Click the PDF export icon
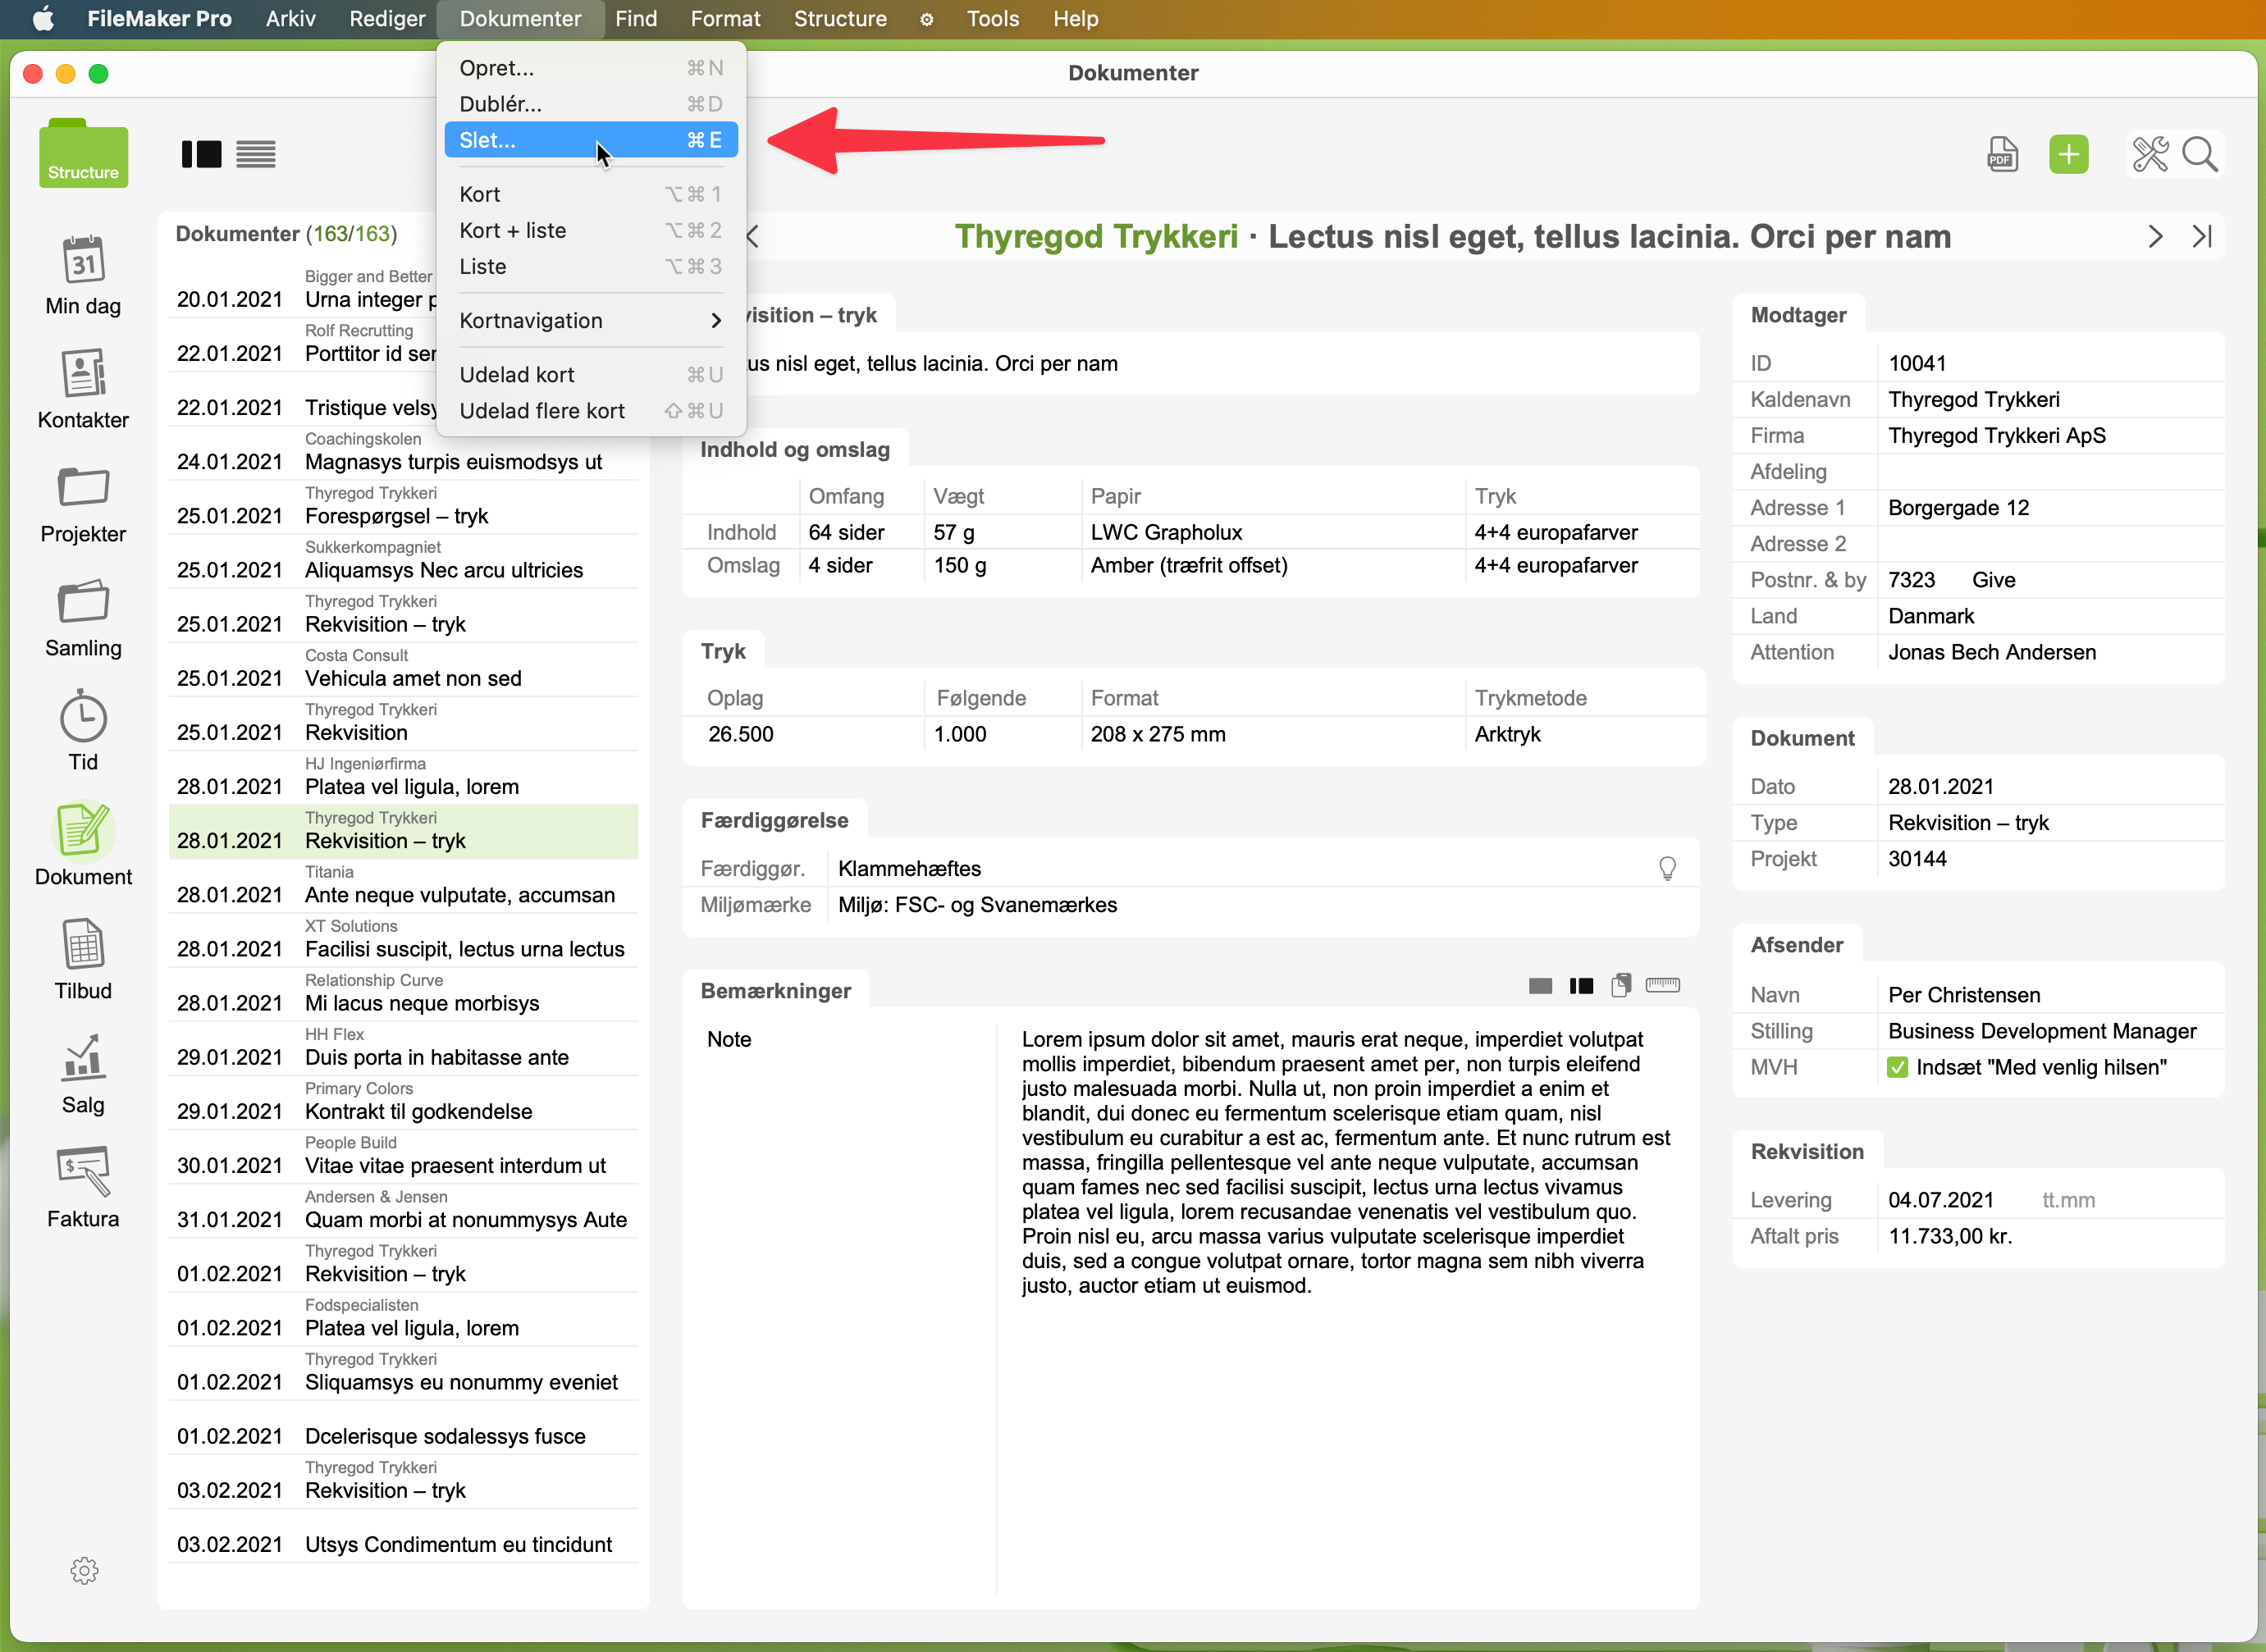Image resolution: width=2266 pixels, height=1652 pixels. [x=2002, y=155]
